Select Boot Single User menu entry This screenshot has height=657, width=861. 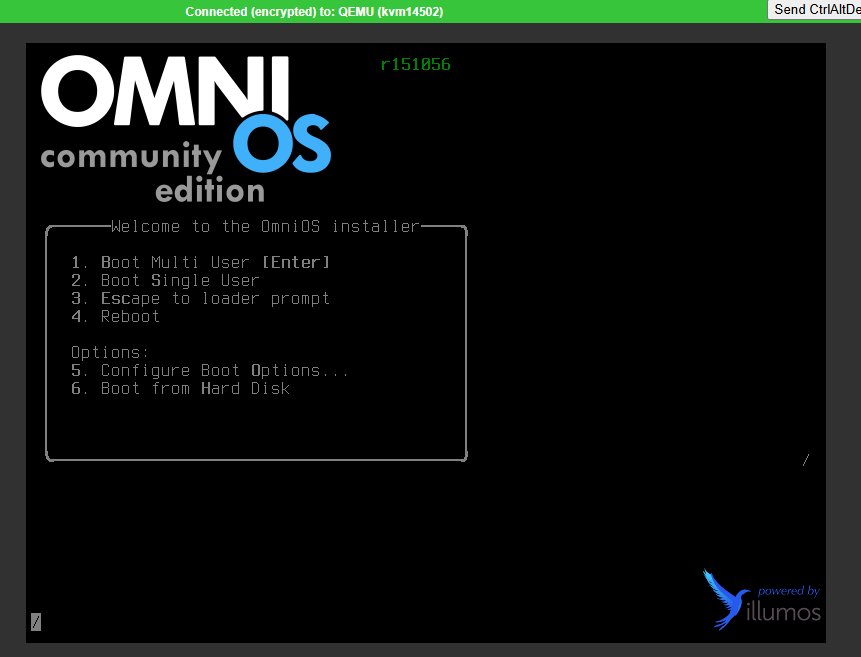[180, 280]
